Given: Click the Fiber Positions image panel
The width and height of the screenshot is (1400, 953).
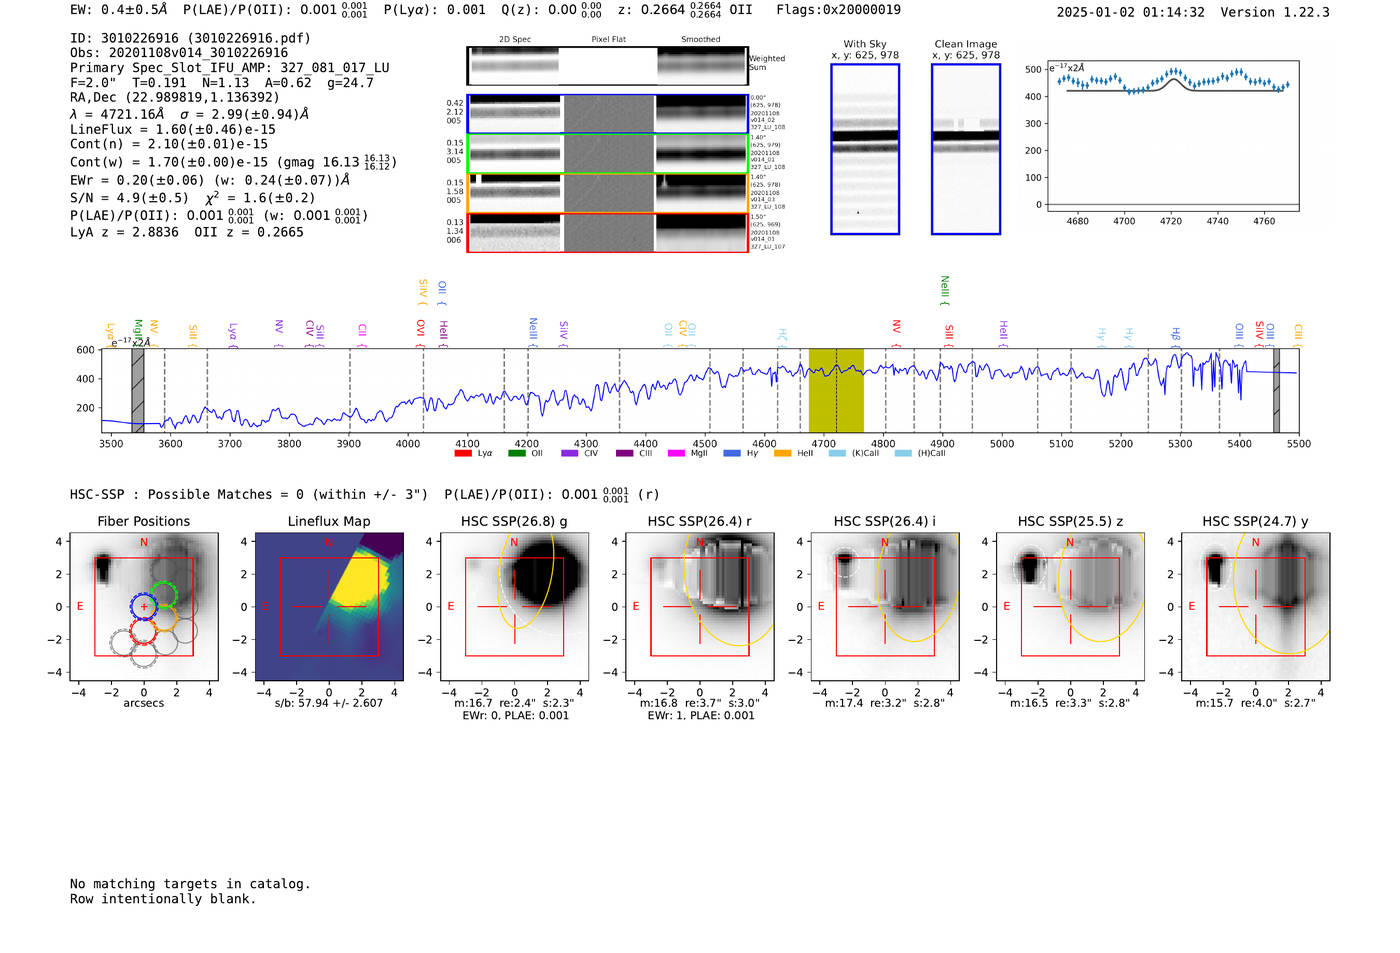Looking at the screenshot, I should click(x=144, y=607).
